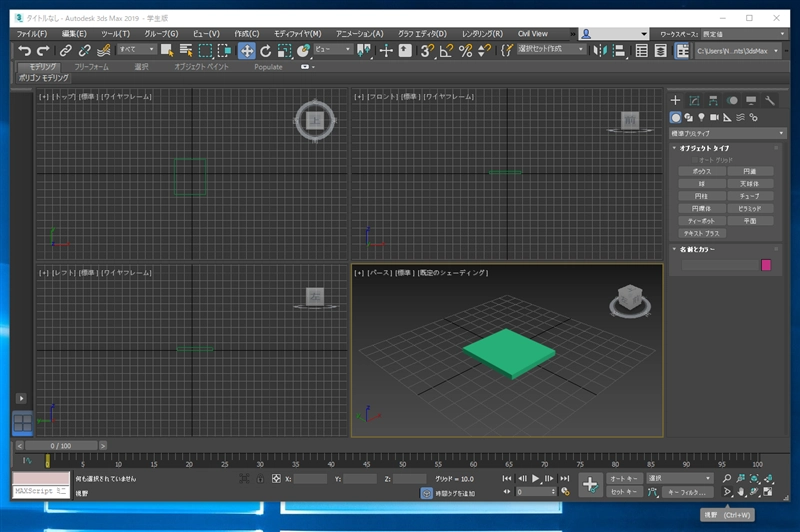Screen dimensions: 800x532
Task: Select the Lights category in Create panel
Action: tap(702, 117)
